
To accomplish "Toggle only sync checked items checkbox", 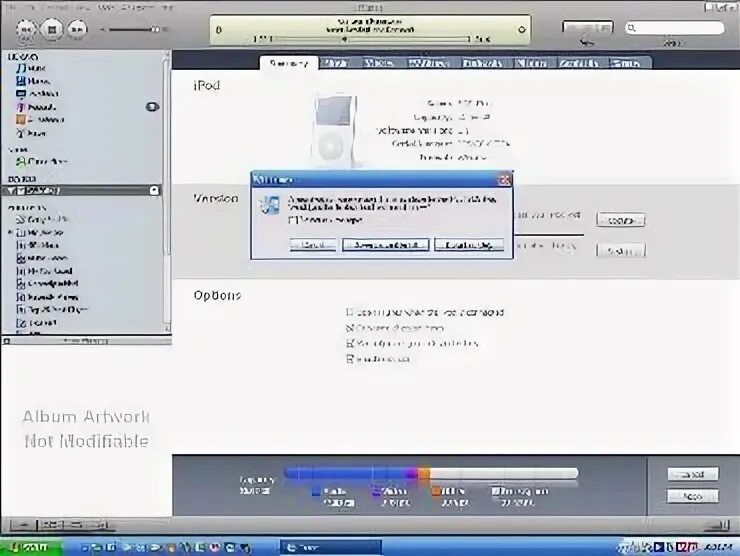I will [x=350, y=328].
